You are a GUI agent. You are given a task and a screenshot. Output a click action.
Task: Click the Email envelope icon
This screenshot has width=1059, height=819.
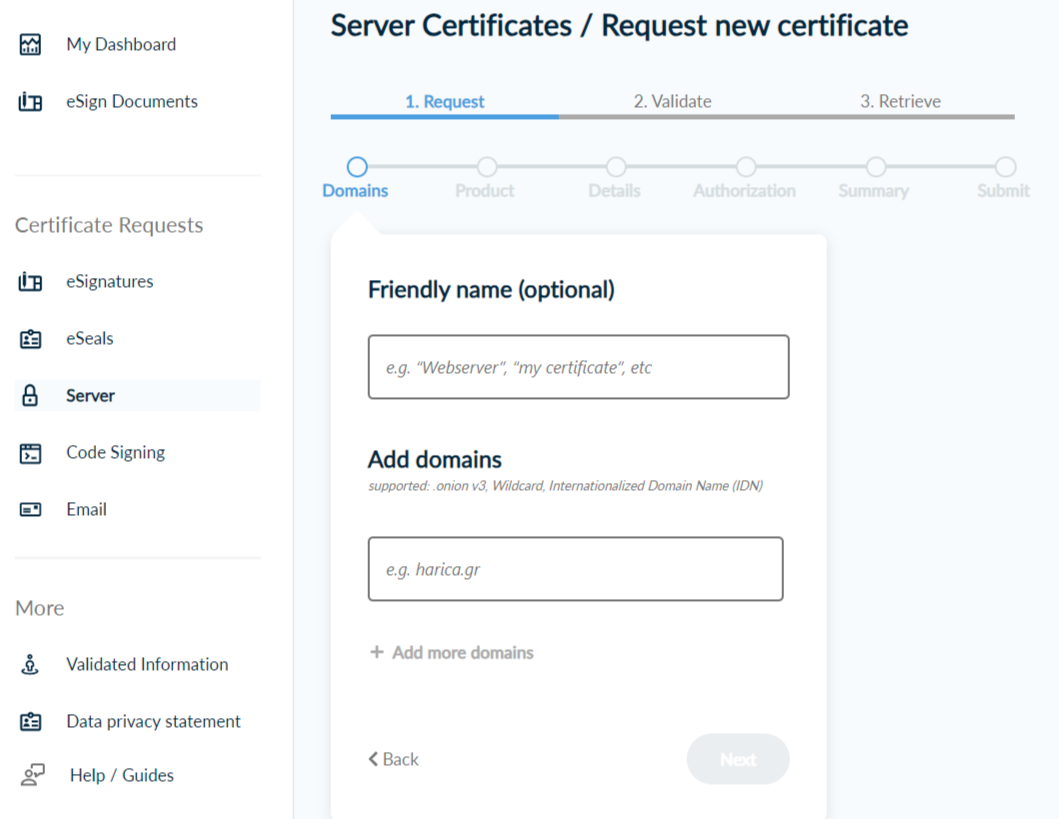click(31, 510)
